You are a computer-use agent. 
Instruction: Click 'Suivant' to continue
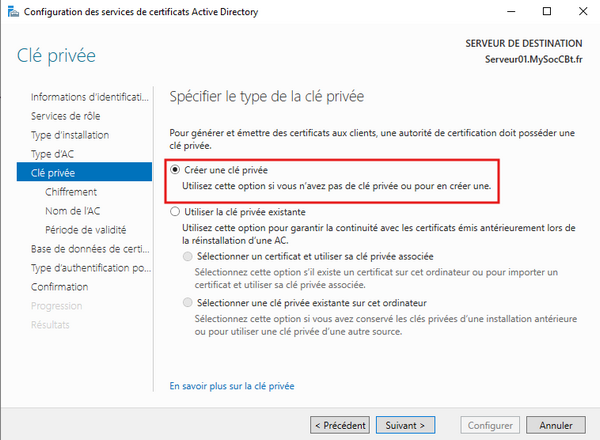405,424
